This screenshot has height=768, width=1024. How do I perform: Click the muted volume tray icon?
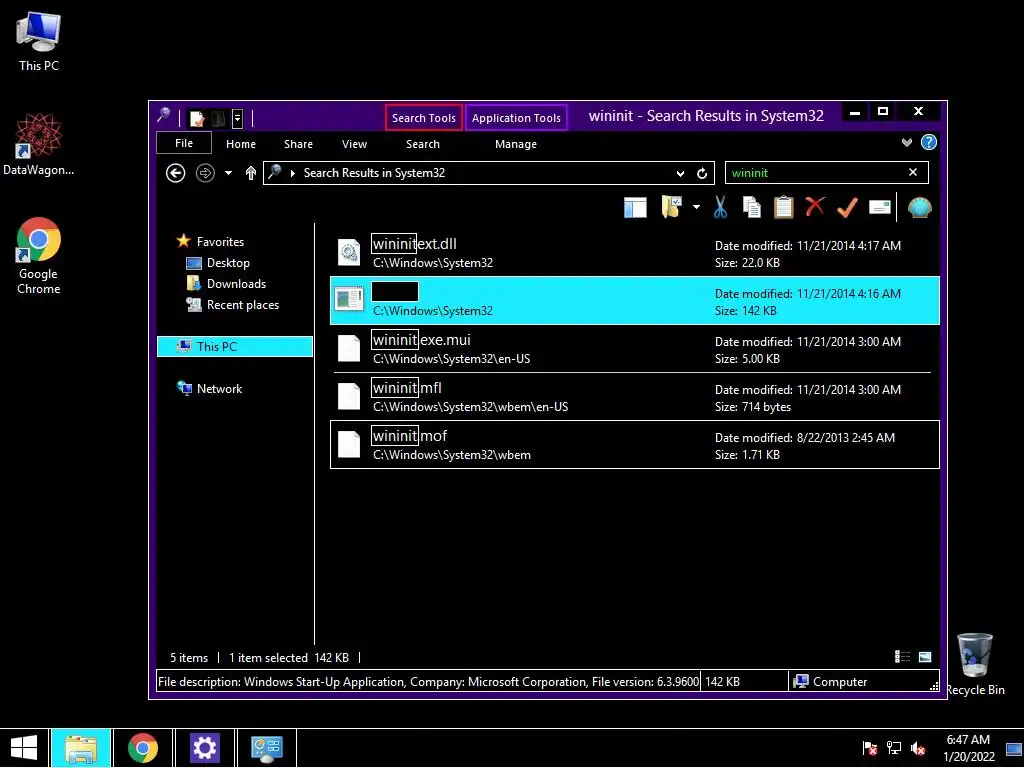(918, 748)
